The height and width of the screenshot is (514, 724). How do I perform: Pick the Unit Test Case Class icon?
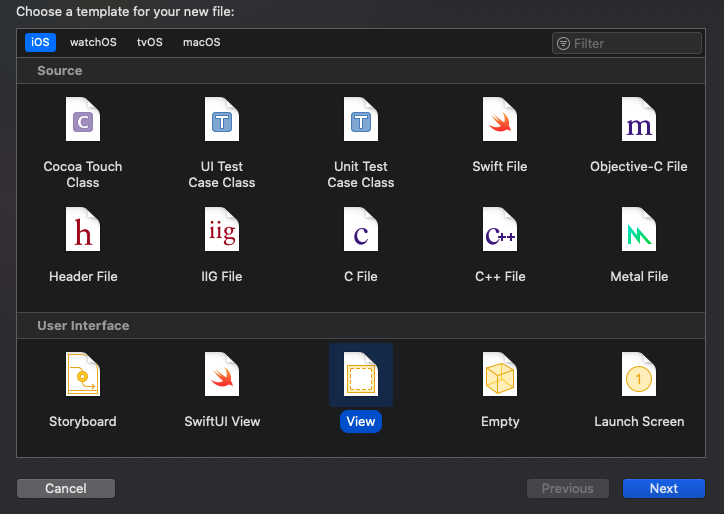(361, 119)
